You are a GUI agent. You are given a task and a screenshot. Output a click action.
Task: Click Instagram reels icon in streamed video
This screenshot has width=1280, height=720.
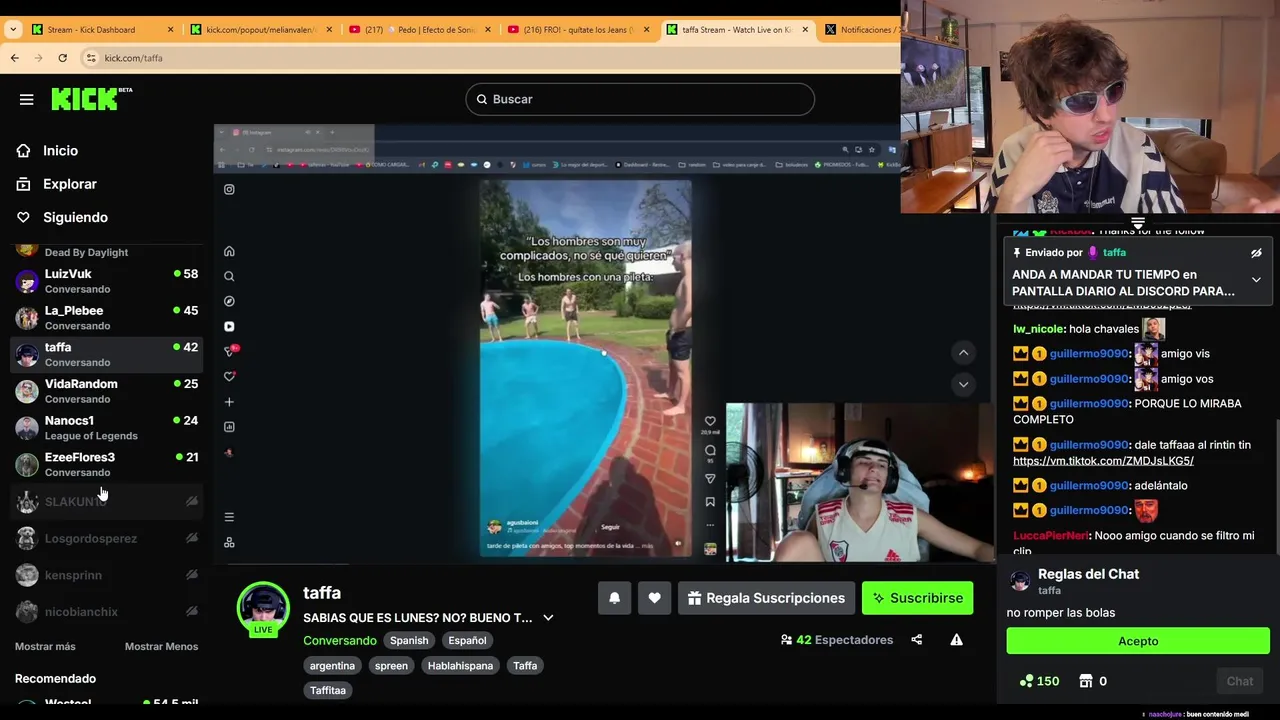(x=229, y=326)
